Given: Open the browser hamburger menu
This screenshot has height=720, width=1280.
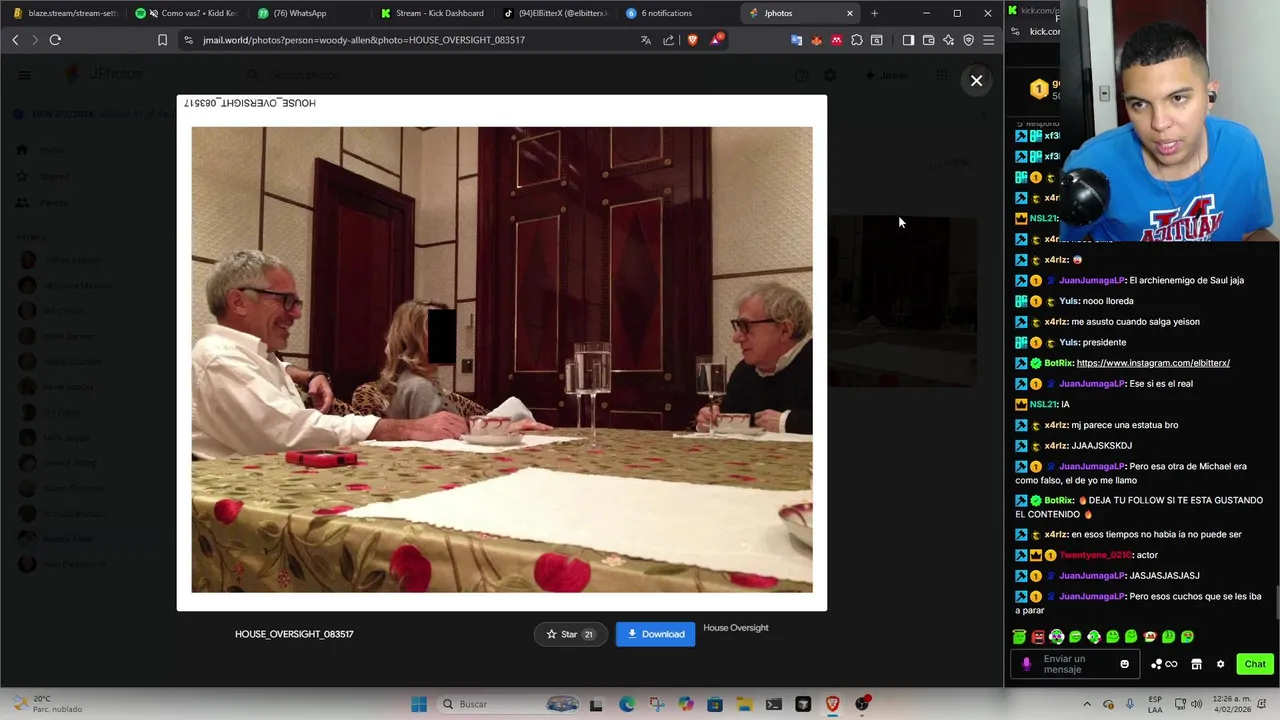Looking at the screenshot, I should (x=988, y=40).
